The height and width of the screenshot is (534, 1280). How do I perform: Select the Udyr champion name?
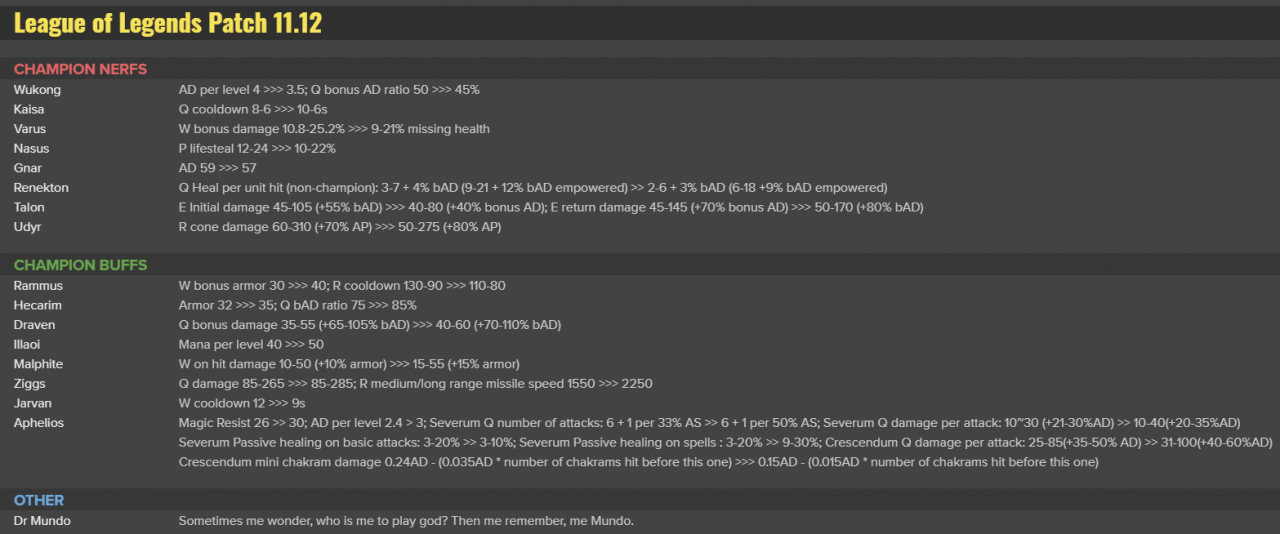click(28, 227)
